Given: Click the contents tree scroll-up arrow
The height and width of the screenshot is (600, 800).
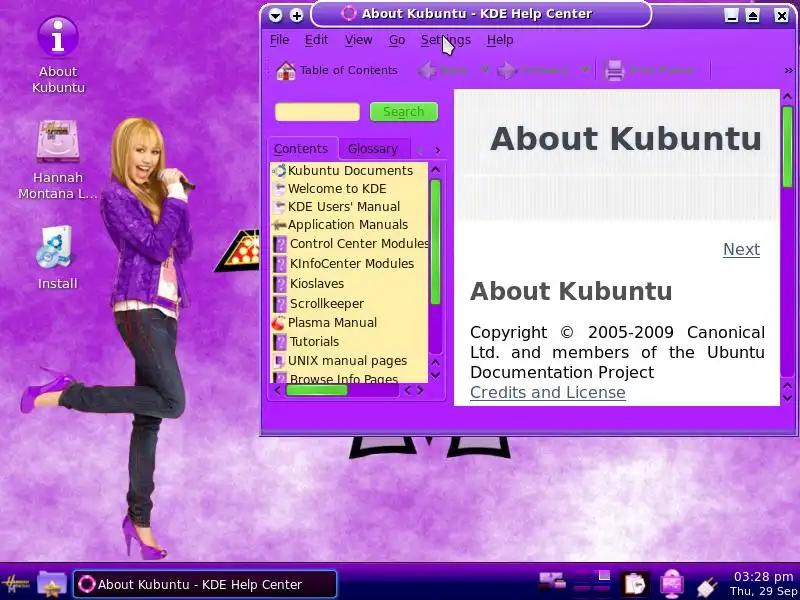Looking at the screenshot, I should pos(435,169).
